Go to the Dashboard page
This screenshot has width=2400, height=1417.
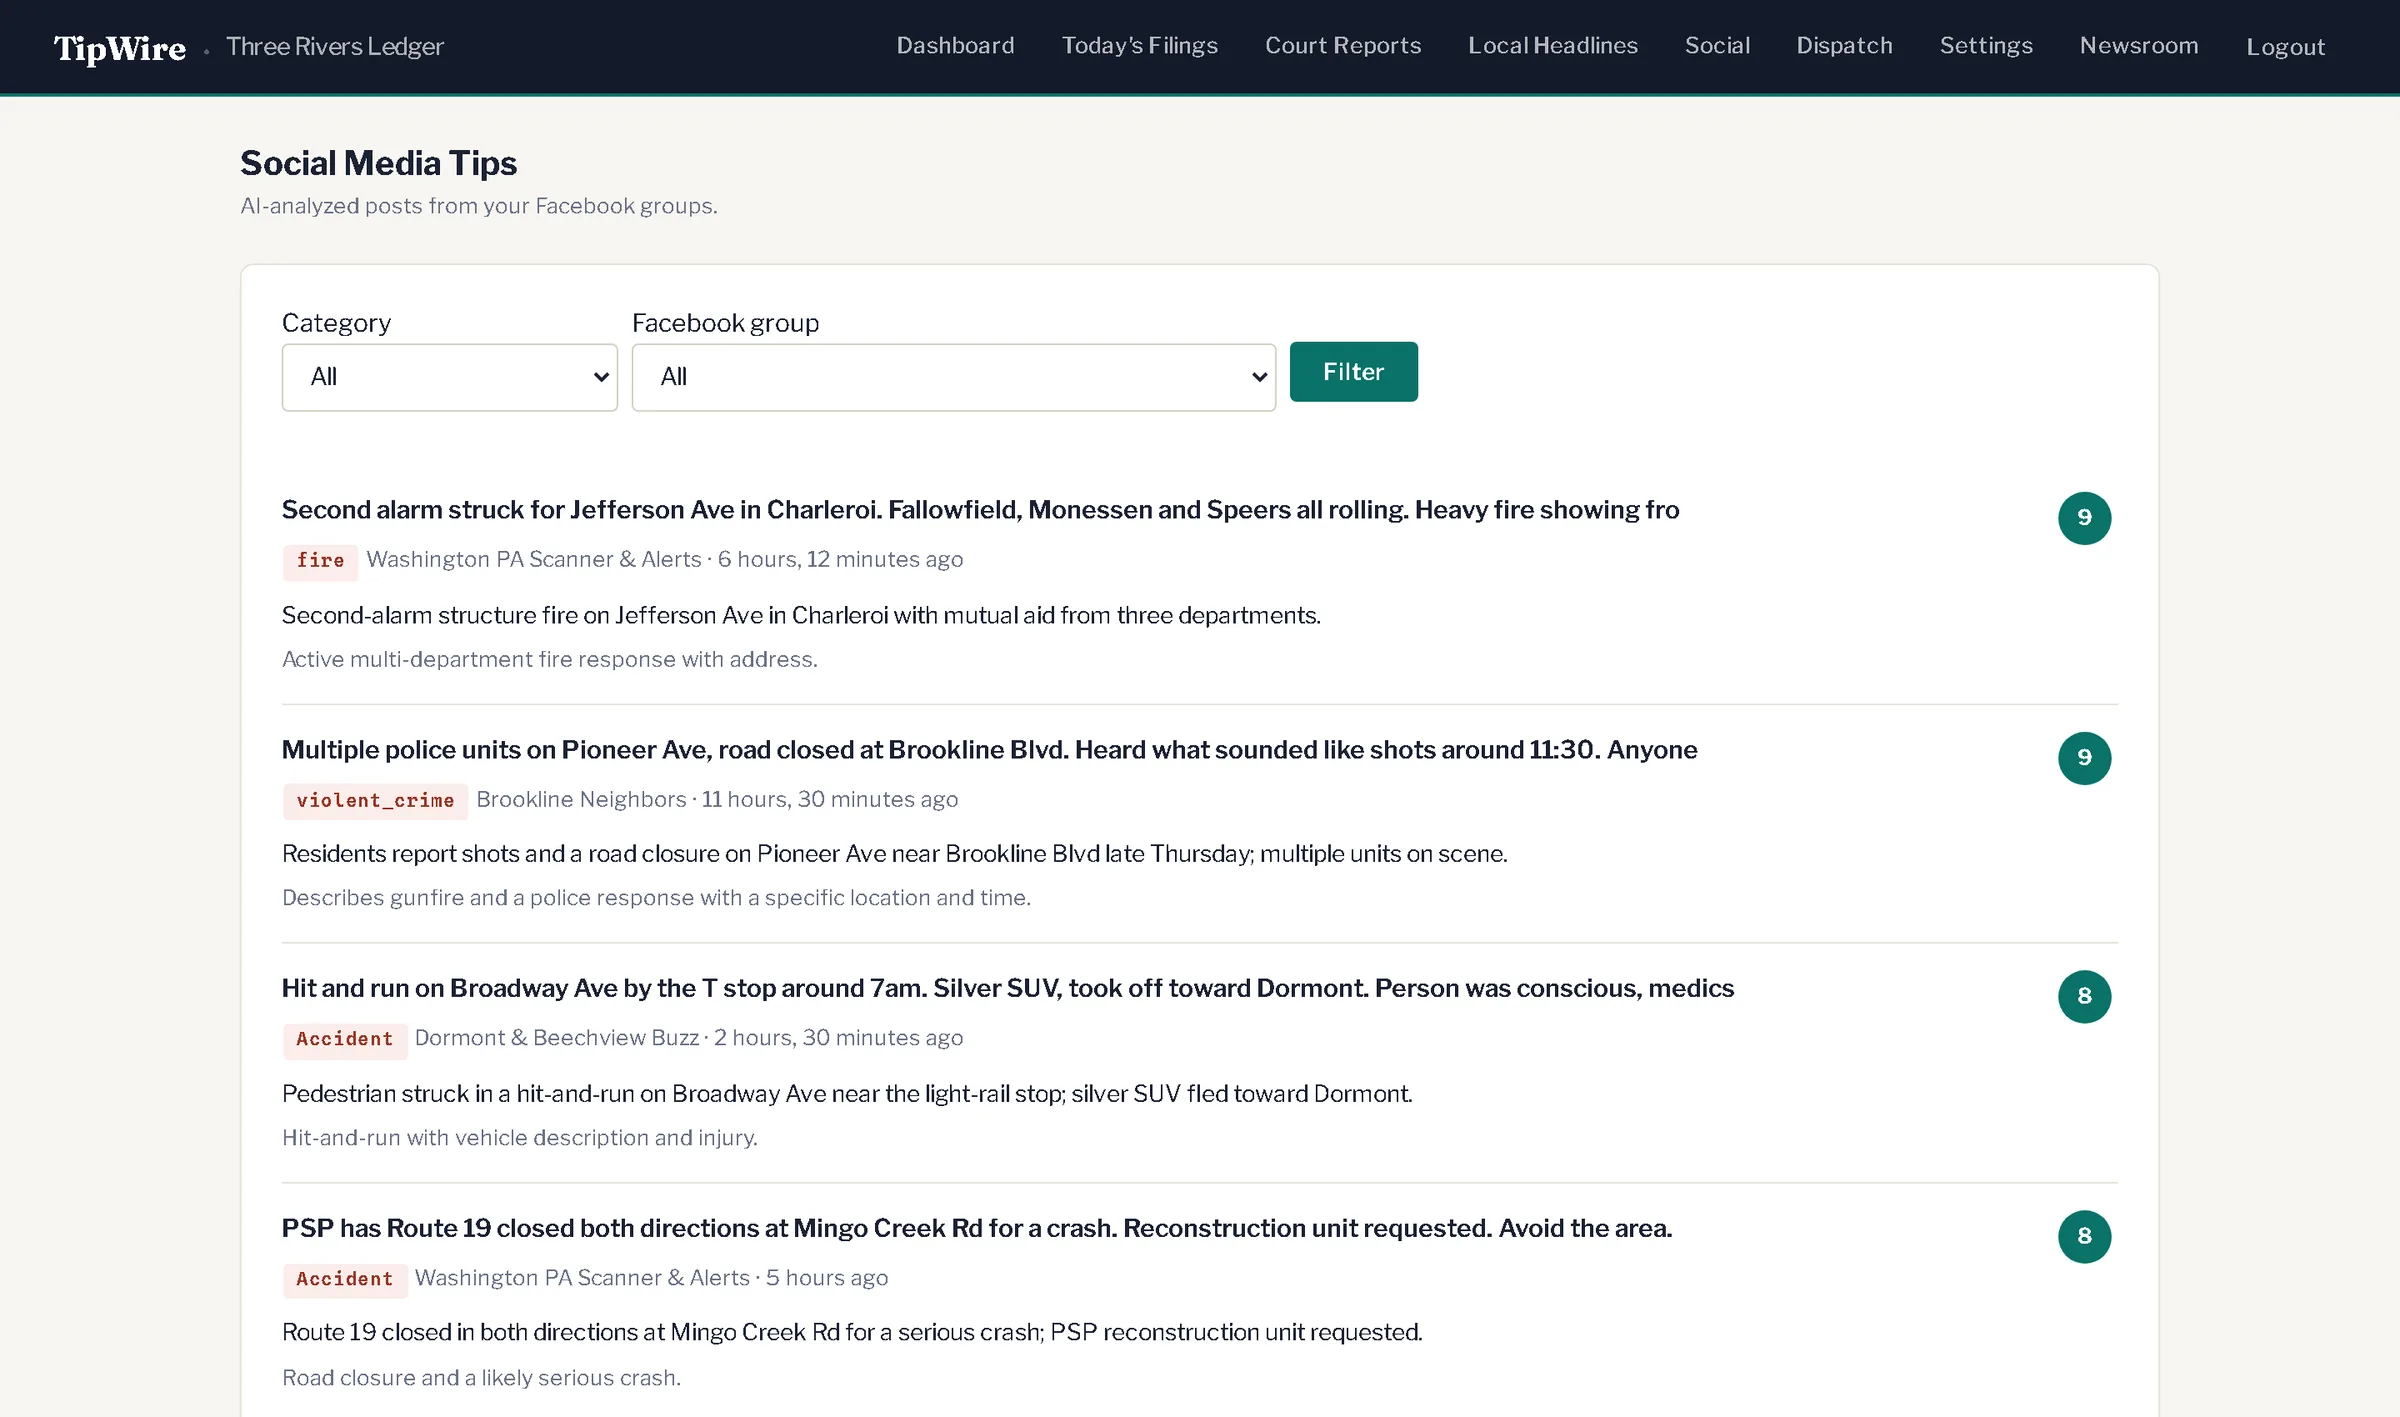pos(955,46)
